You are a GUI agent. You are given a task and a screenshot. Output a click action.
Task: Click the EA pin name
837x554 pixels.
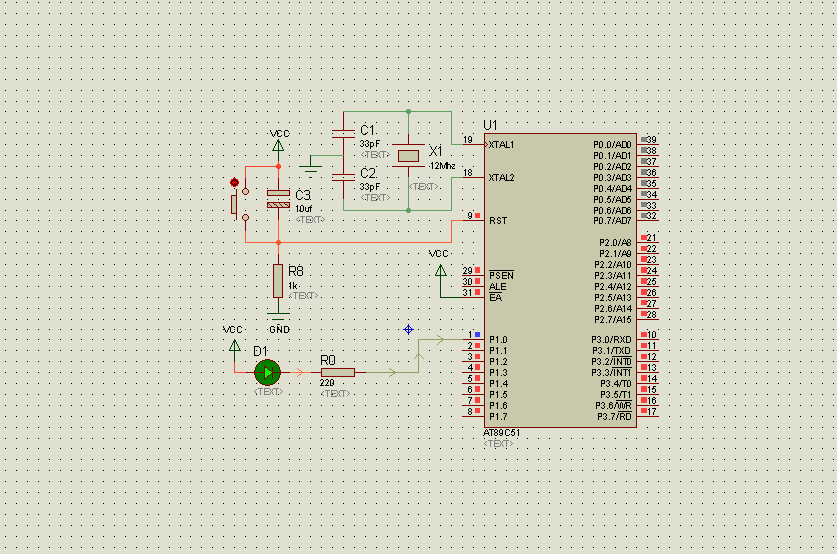[495, 297]
